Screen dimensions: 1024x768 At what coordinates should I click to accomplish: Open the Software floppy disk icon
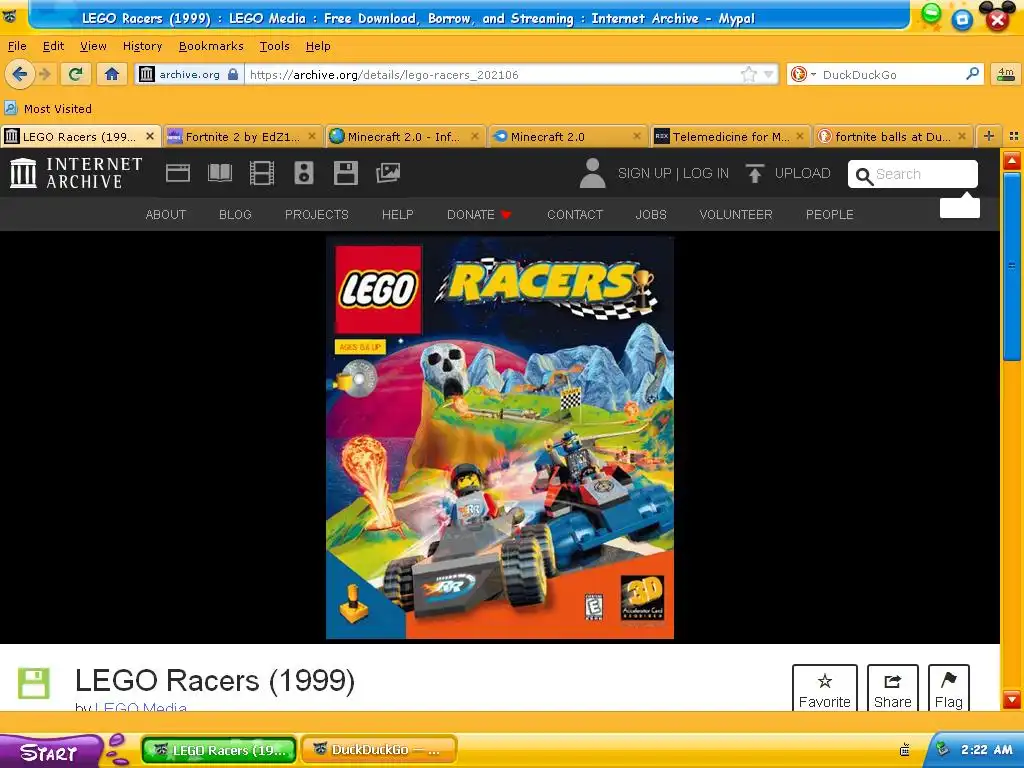click(x=345, y=173)
